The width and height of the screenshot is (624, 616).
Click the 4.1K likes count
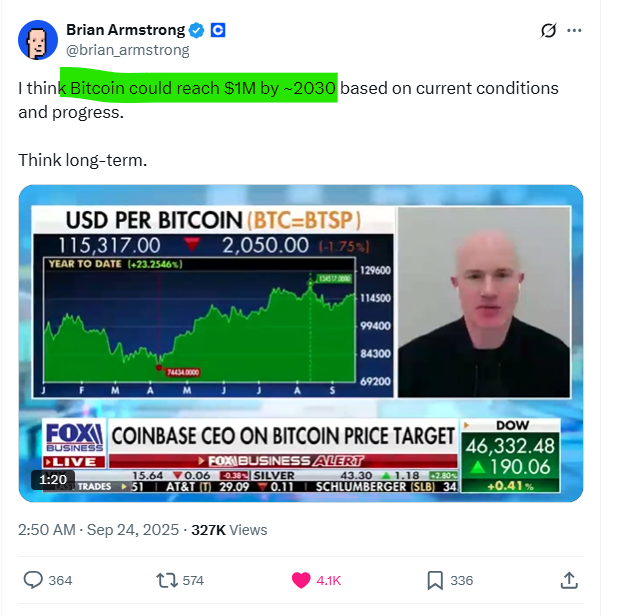point(329,581)
